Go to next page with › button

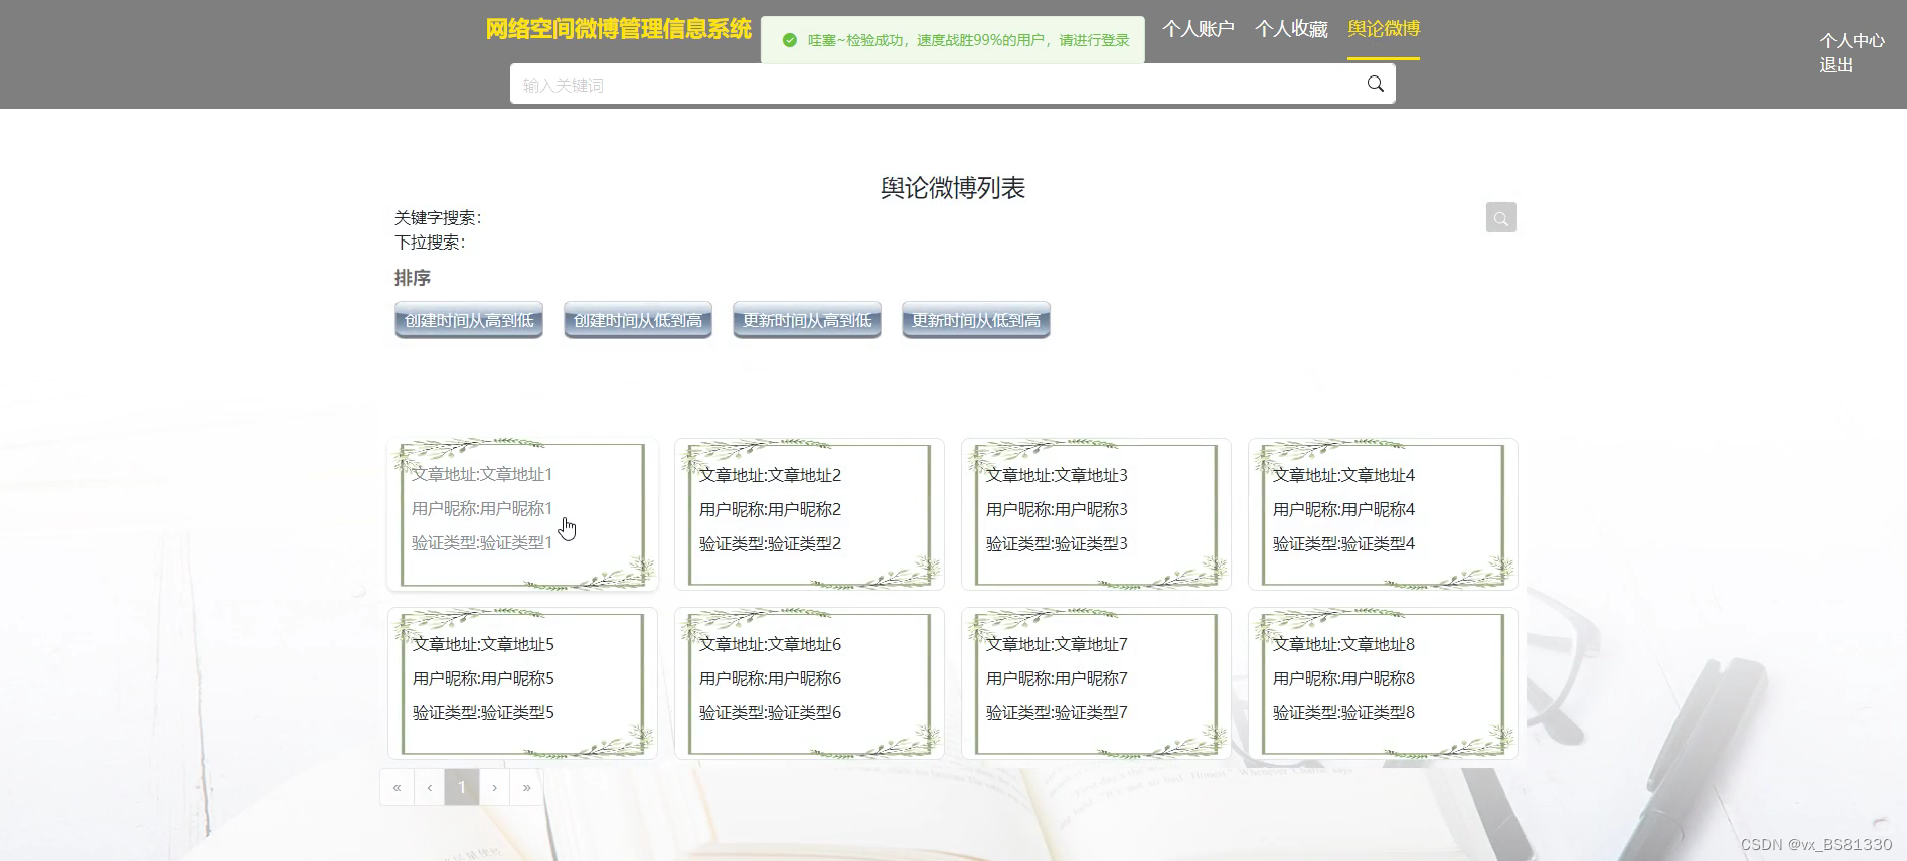(494, 787)
